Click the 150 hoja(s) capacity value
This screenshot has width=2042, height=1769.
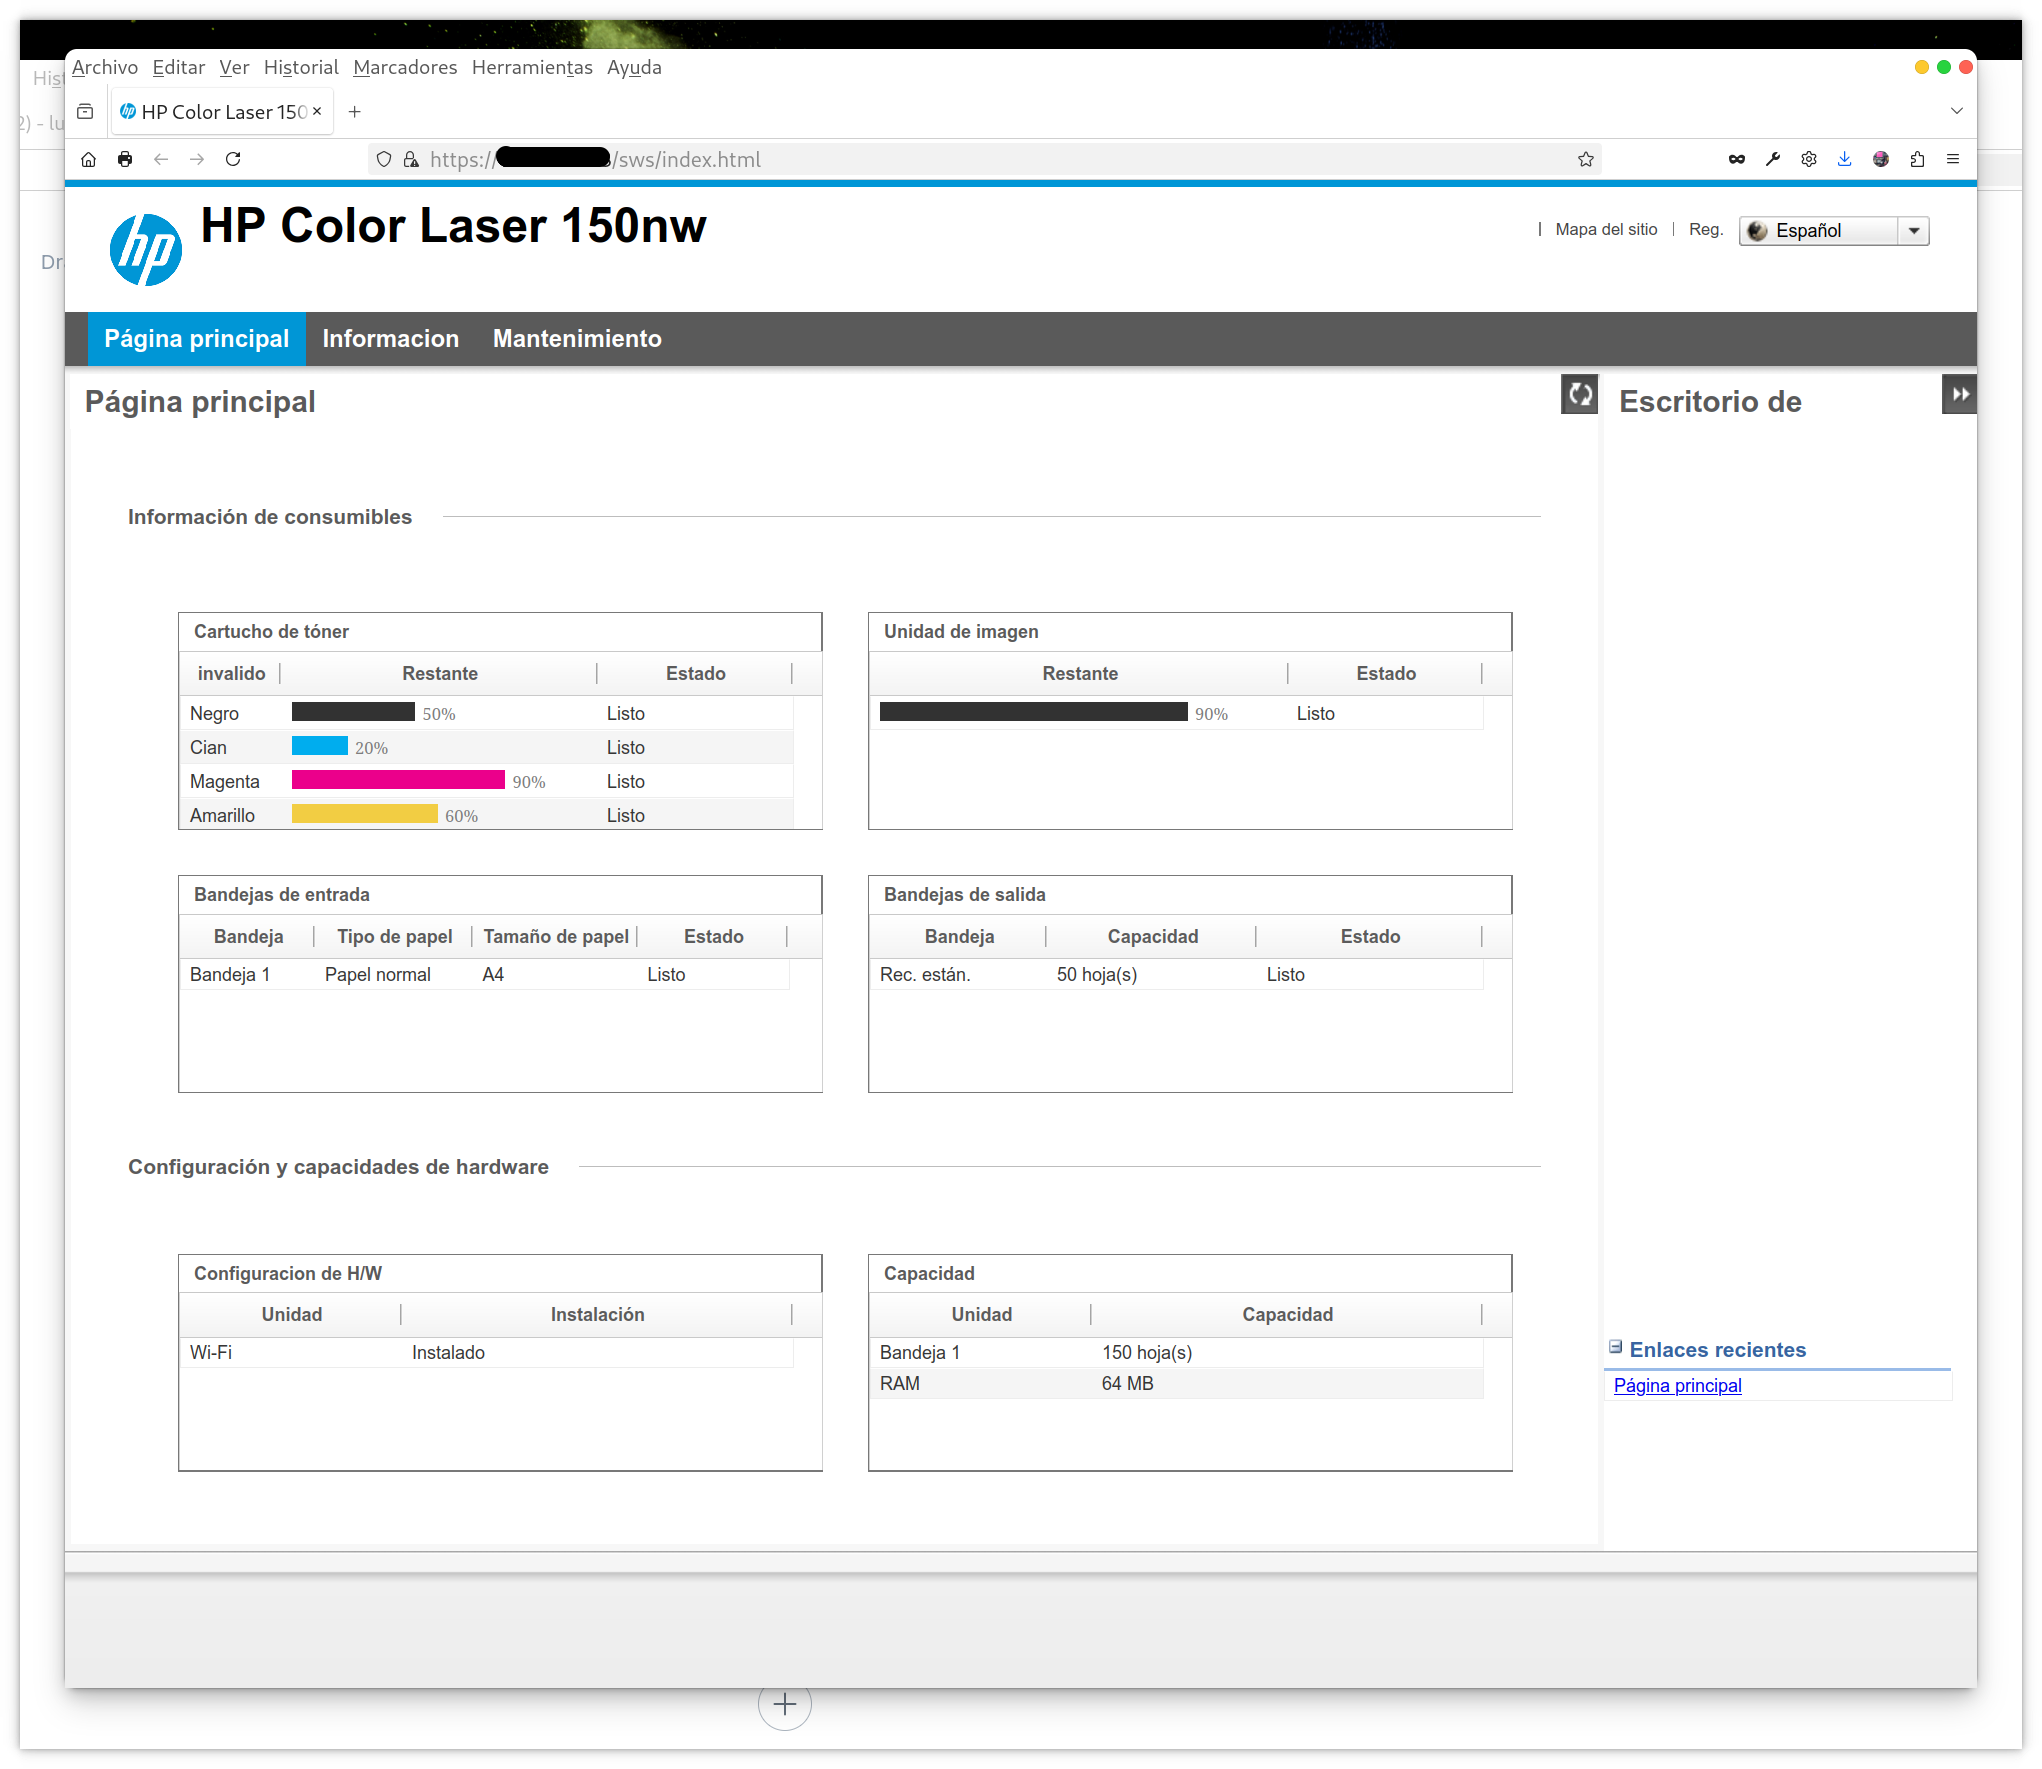pyautogui.click(x=1147, y=1352)
